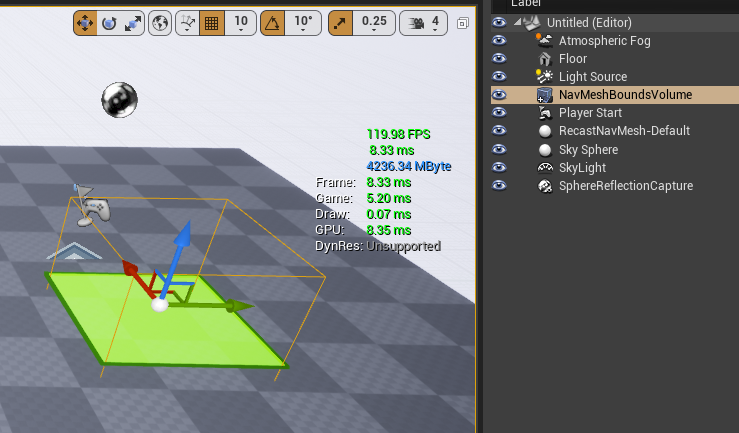This screenshot has height=433, width=739.
Task: Select the Translate (move) tool
Action: (x=85, y=23)
